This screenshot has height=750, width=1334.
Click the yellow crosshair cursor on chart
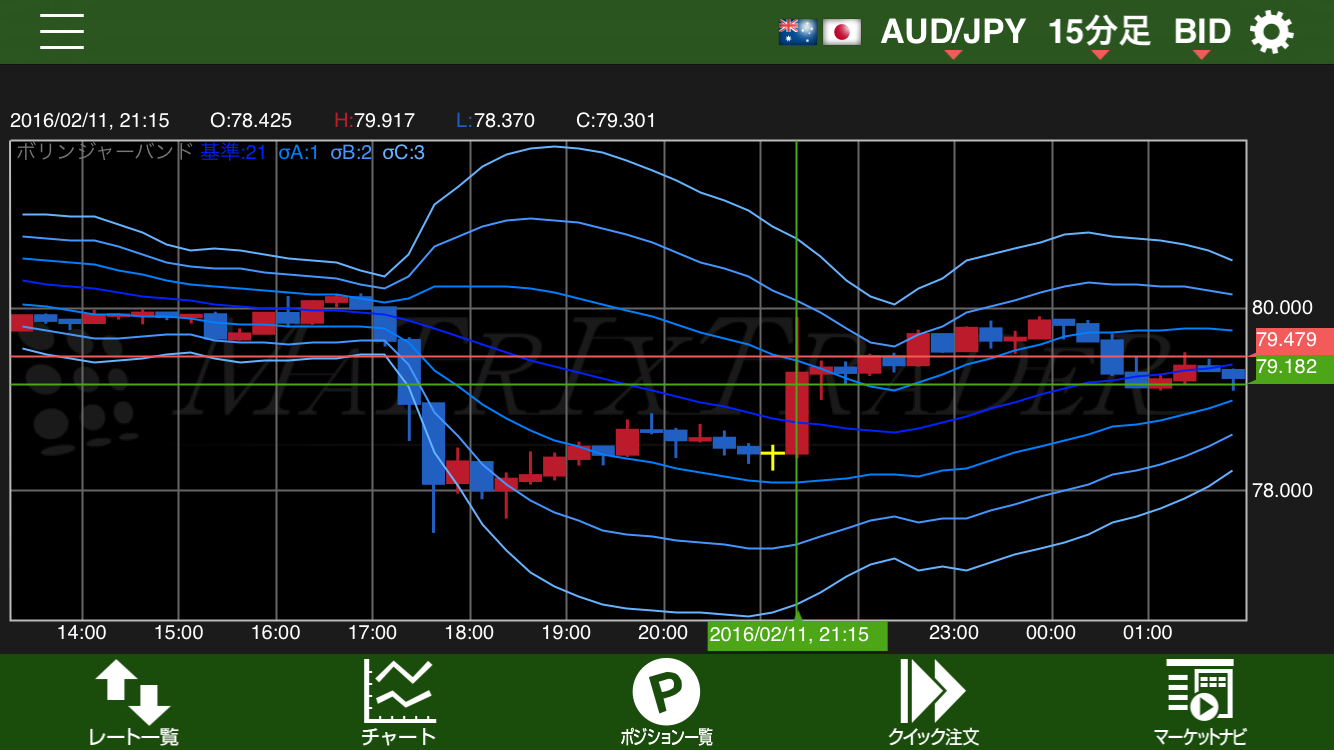[772, 456]
